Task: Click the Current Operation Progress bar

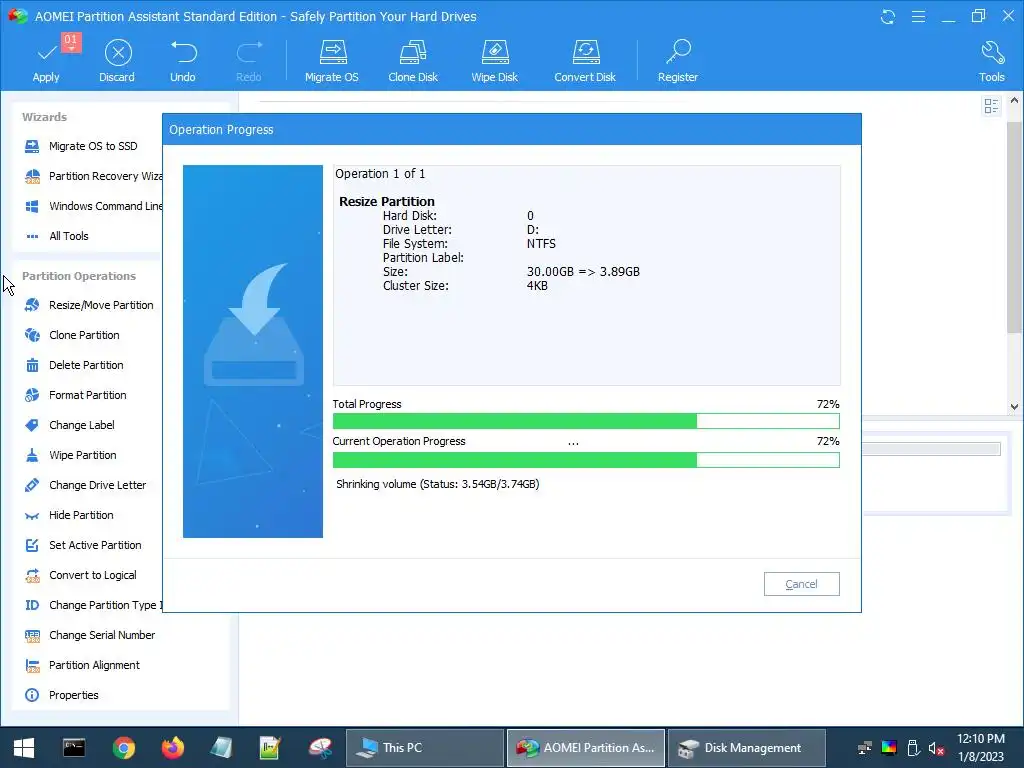Action: pos(586,460)
